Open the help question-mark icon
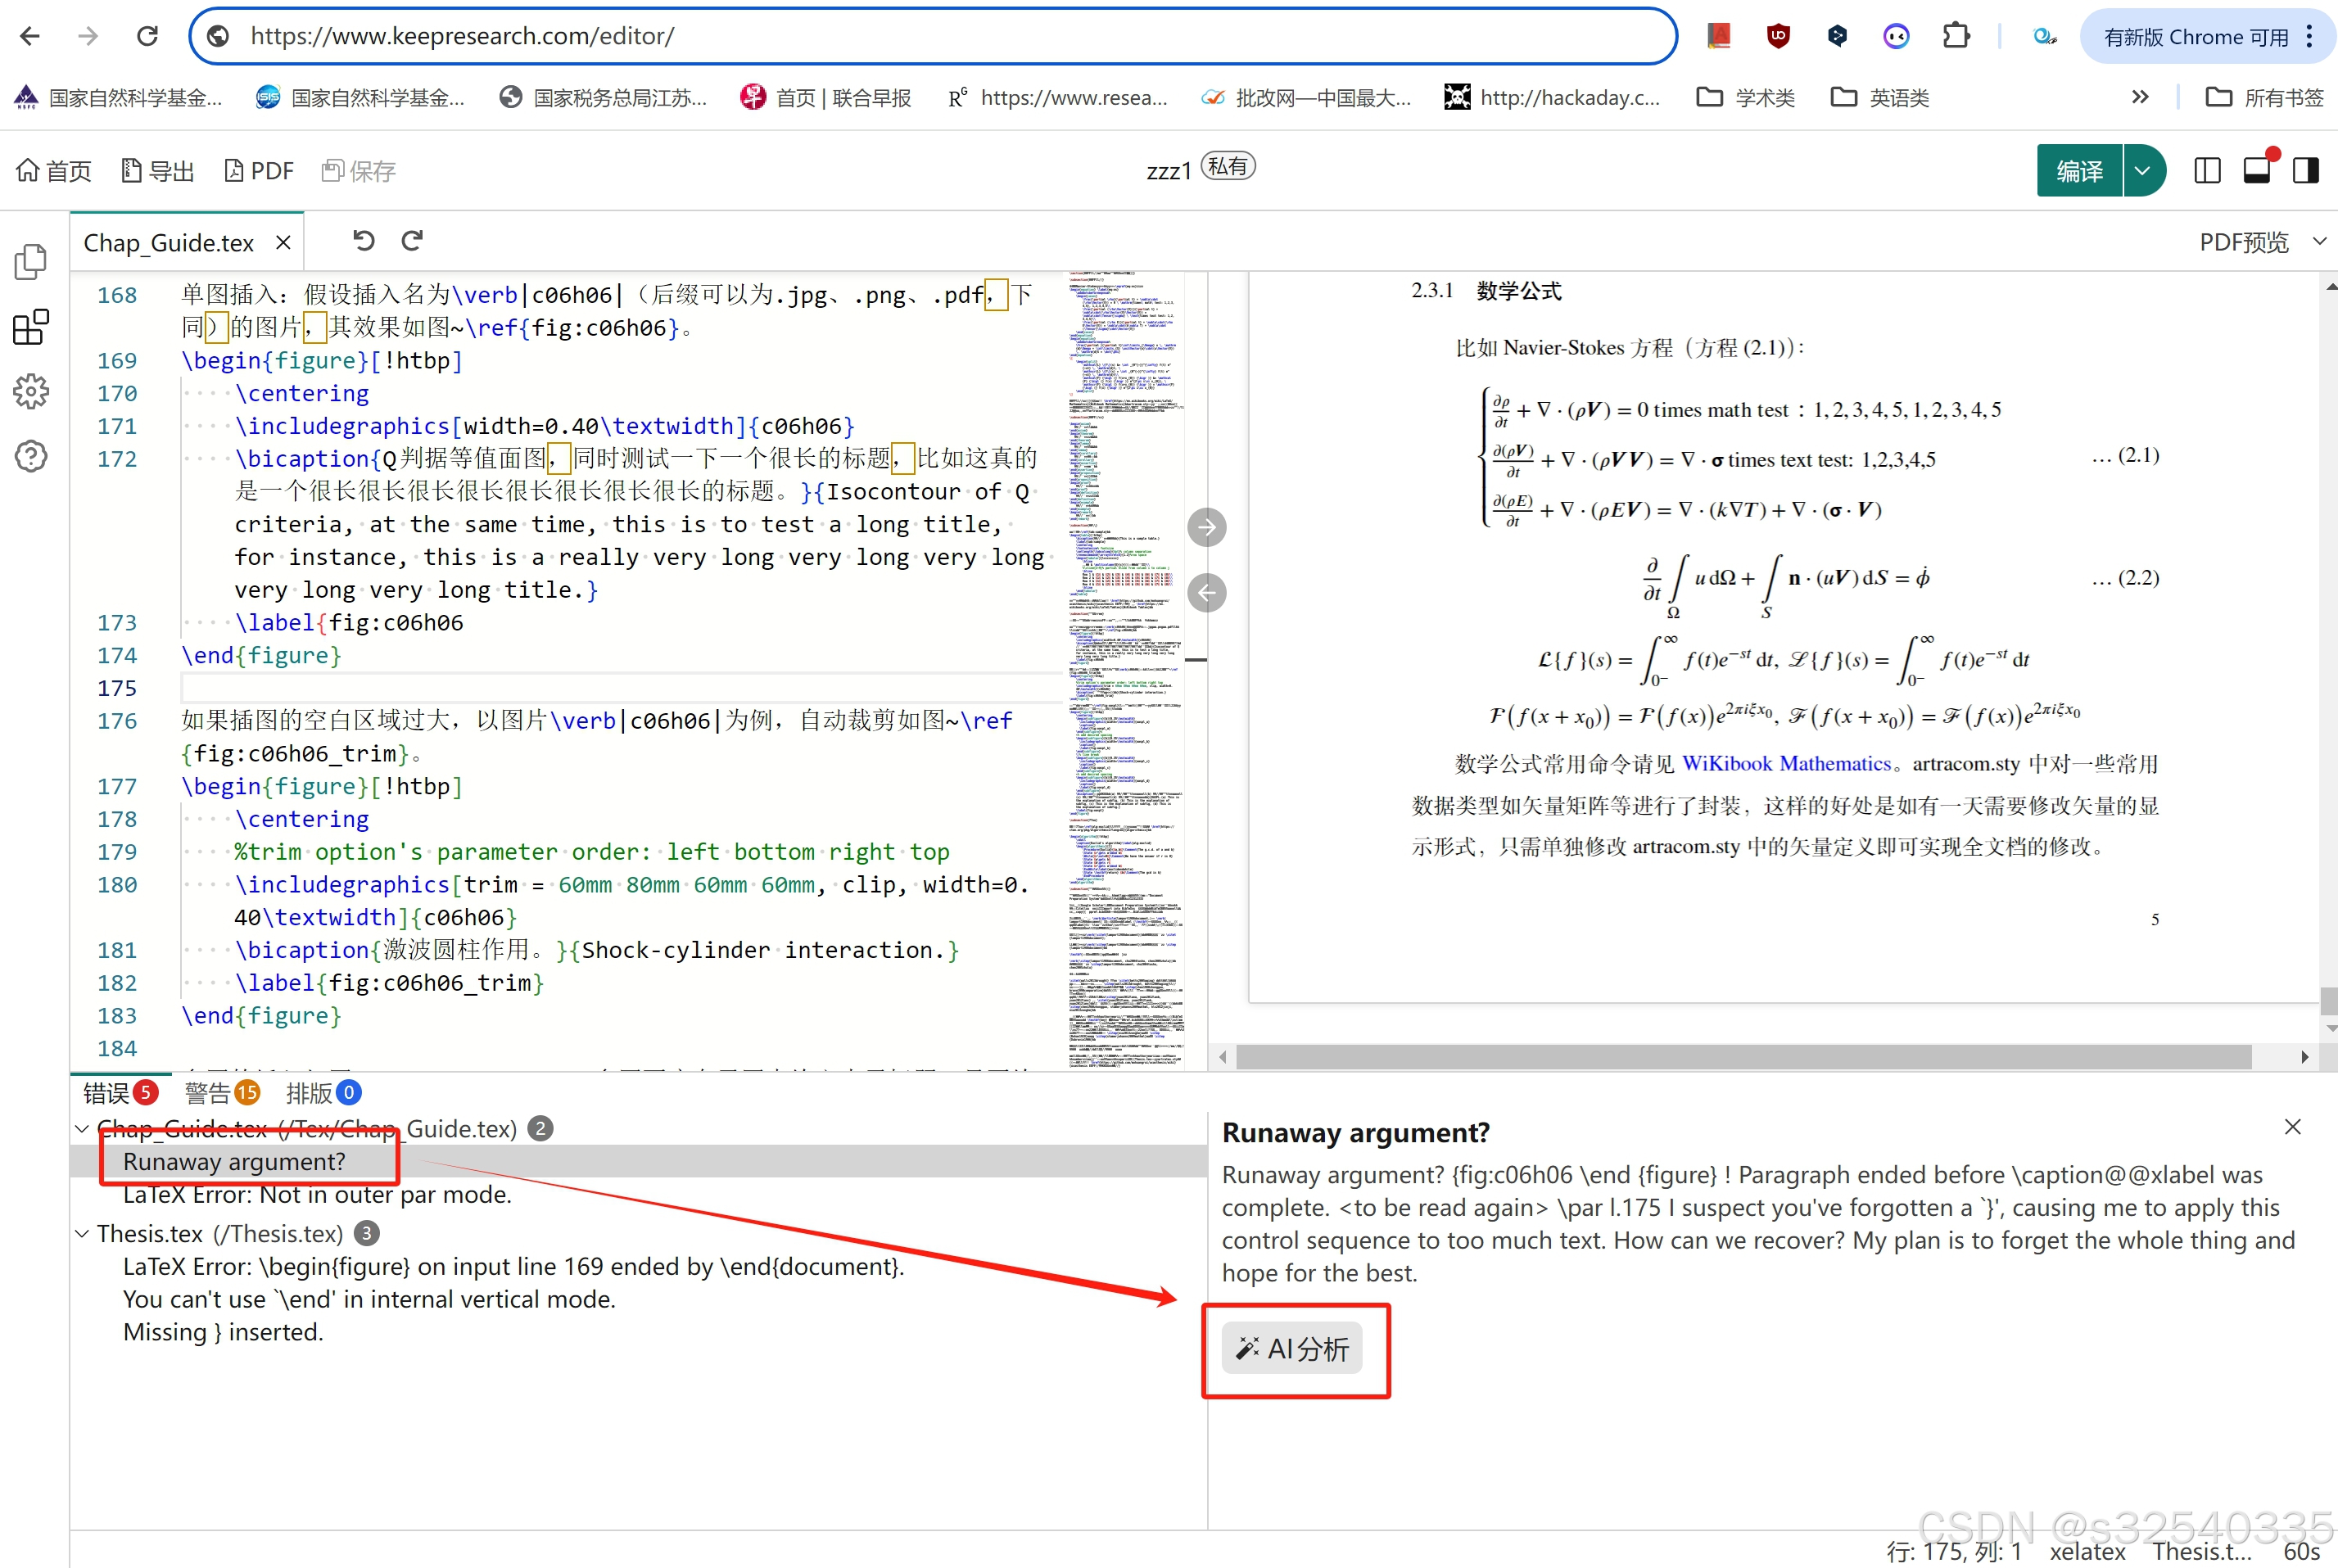This screenshot has height=1568, width=2338. click(31, 457)
